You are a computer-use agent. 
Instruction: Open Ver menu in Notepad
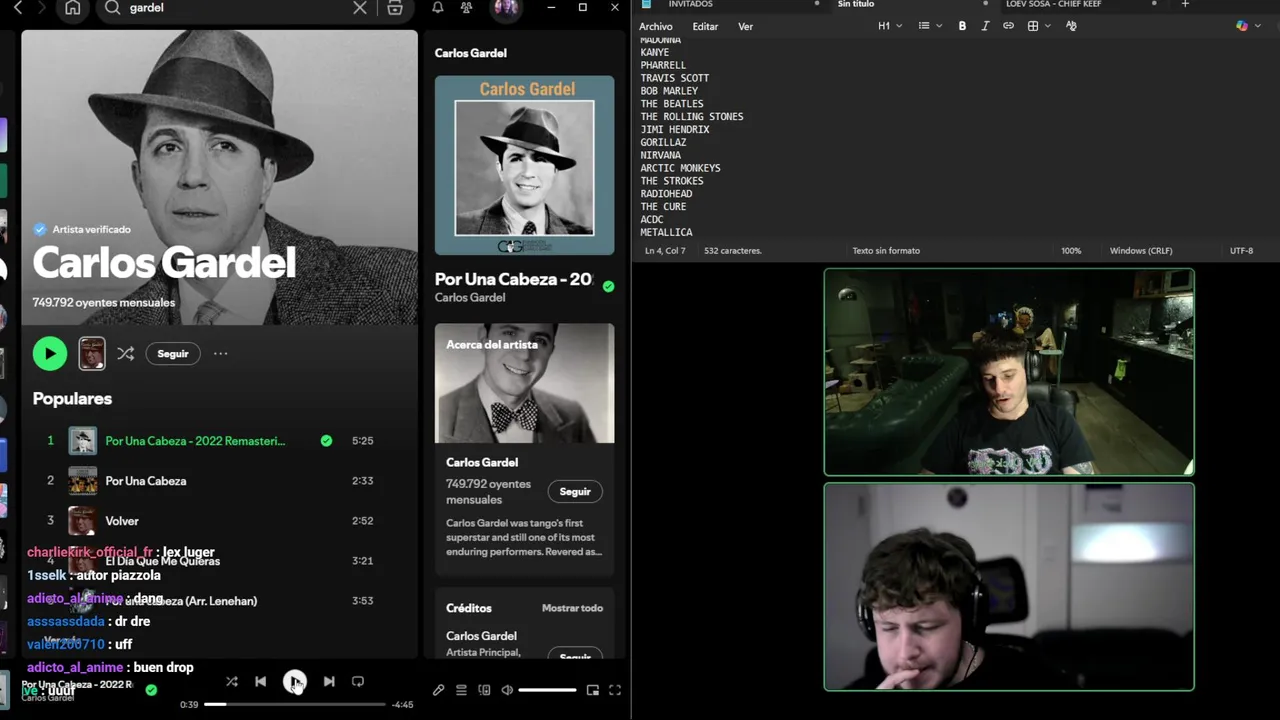(x=745, y=27)
